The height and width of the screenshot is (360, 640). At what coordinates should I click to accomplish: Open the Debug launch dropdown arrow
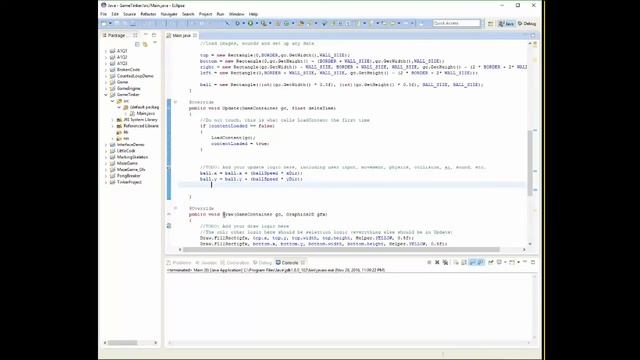243,23
